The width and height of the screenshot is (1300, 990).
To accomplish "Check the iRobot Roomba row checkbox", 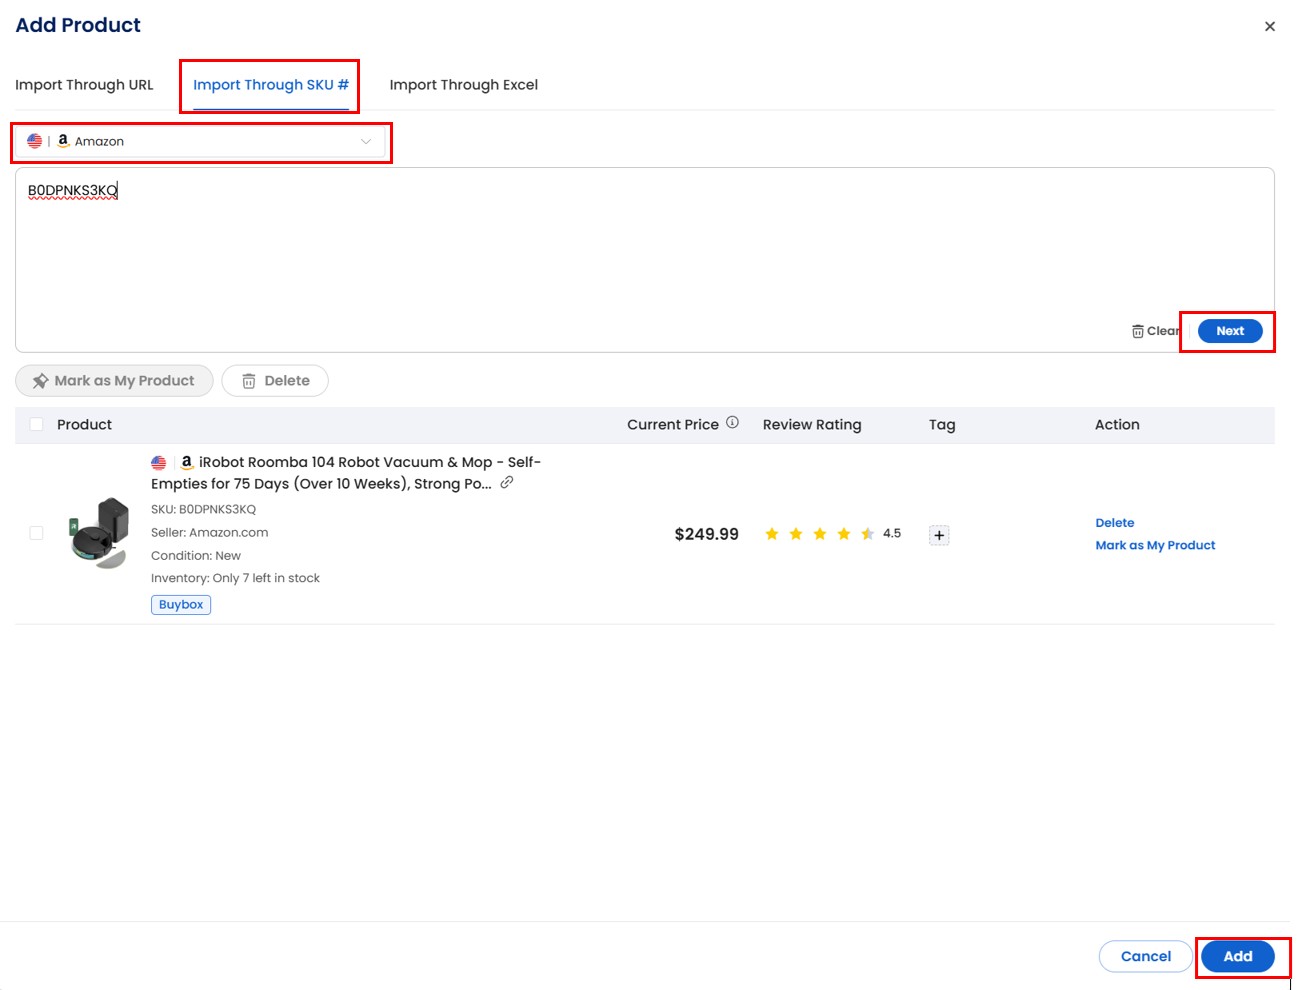I will [36, 533].
